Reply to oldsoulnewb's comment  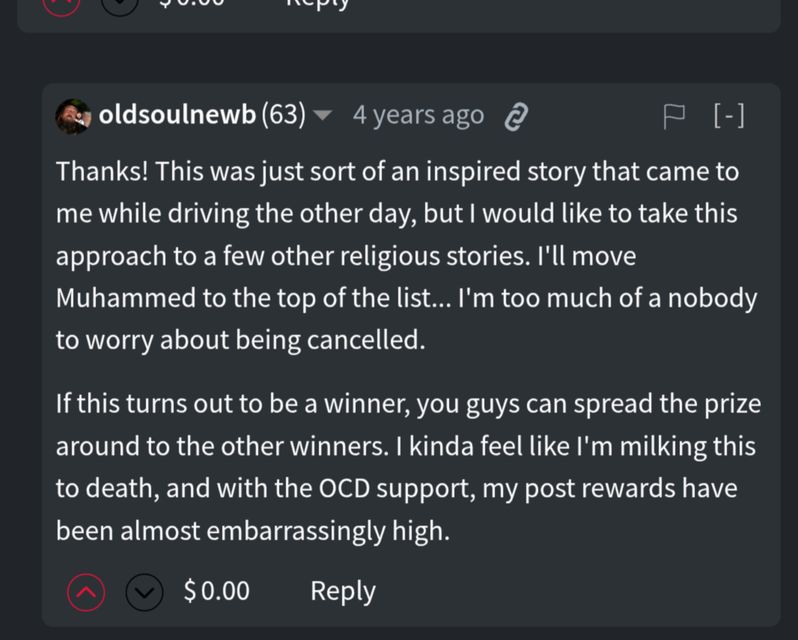pyautogui.click(x=343, y=591)
